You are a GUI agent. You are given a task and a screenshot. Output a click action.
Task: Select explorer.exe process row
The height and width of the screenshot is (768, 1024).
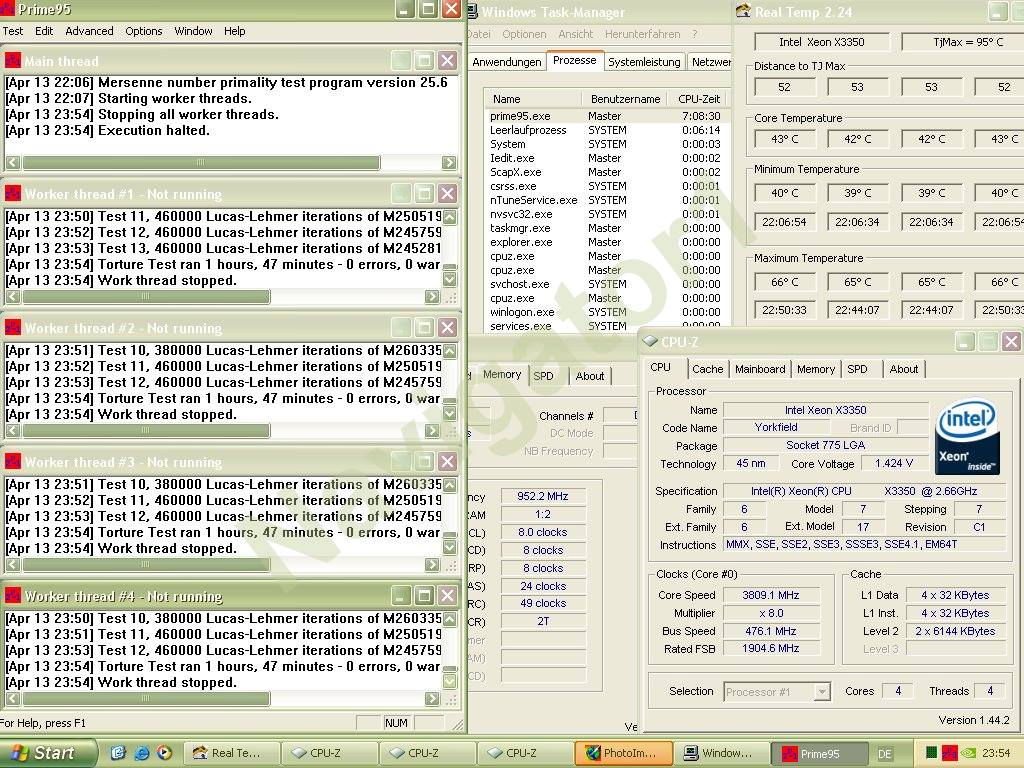605,242
